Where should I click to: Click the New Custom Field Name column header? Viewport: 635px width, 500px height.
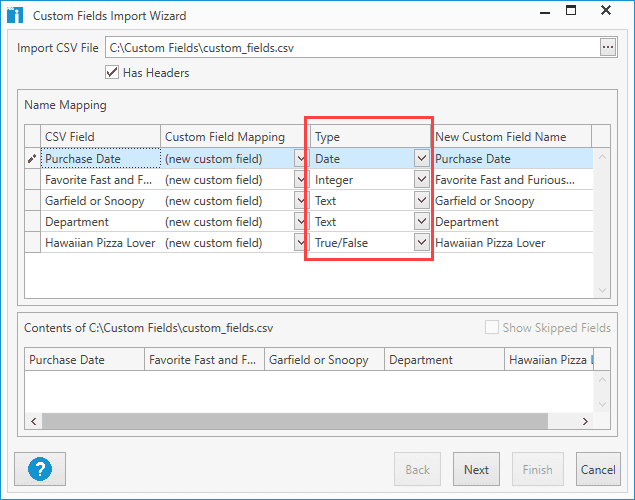(x=511, y=136)
